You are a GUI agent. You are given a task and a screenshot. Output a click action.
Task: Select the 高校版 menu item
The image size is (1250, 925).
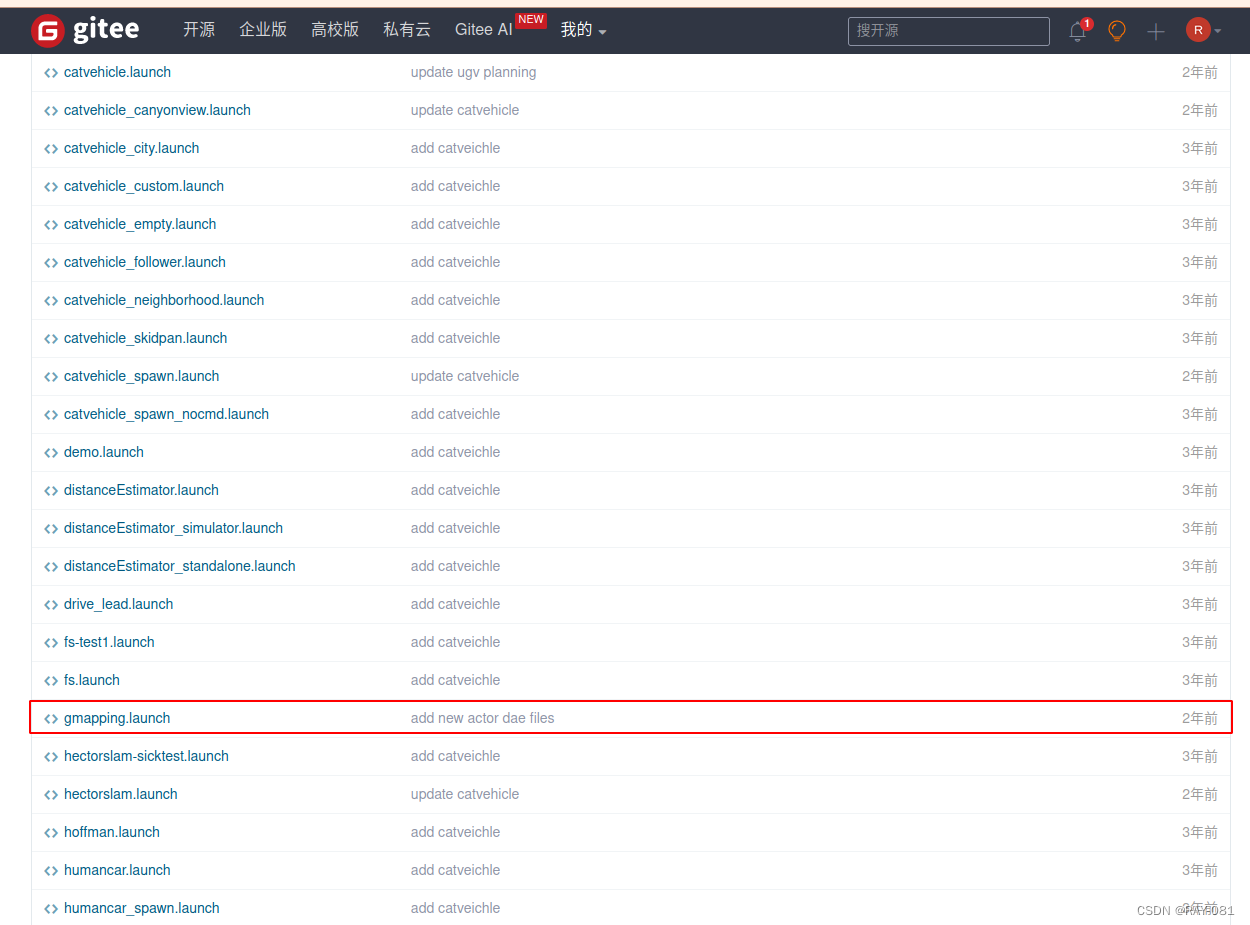(x=335, y=30)
